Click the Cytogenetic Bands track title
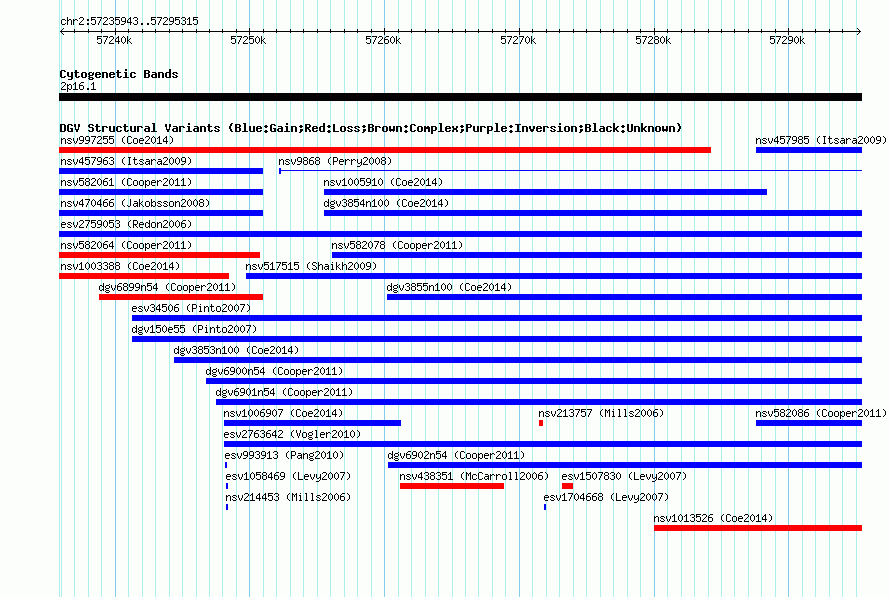The width and height of the screenshot is (890, 597). [x=119, y=74]
